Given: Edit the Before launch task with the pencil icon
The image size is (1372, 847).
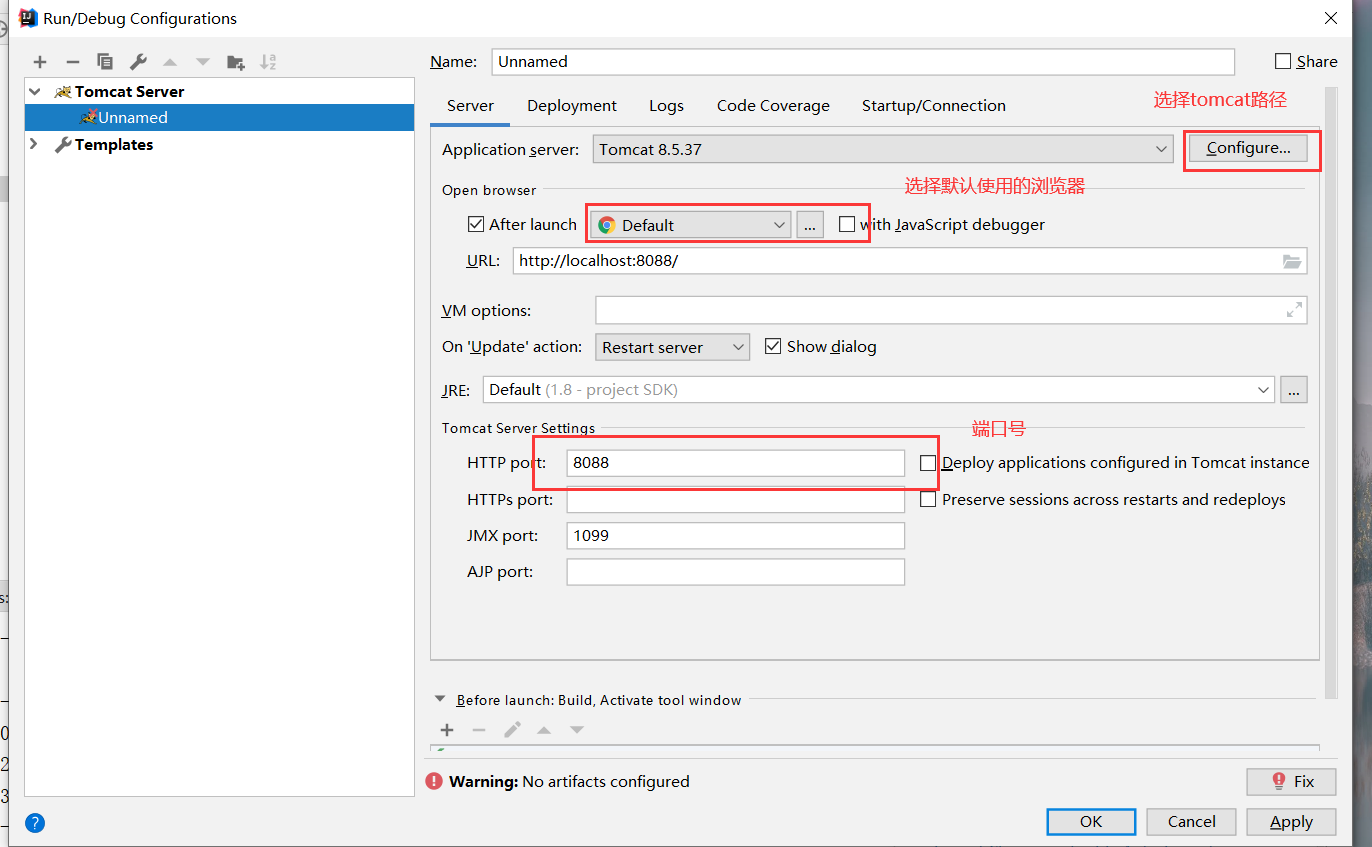Looking at the screenshot, I should (512, 730).
